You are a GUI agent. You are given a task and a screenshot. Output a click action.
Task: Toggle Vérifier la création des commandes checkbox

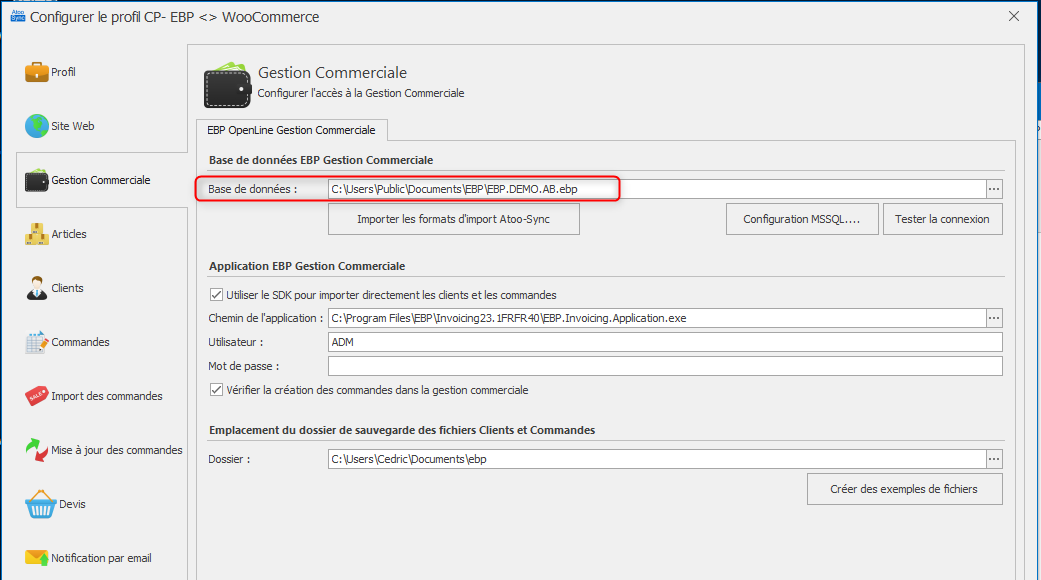click(x=216, y=390)
